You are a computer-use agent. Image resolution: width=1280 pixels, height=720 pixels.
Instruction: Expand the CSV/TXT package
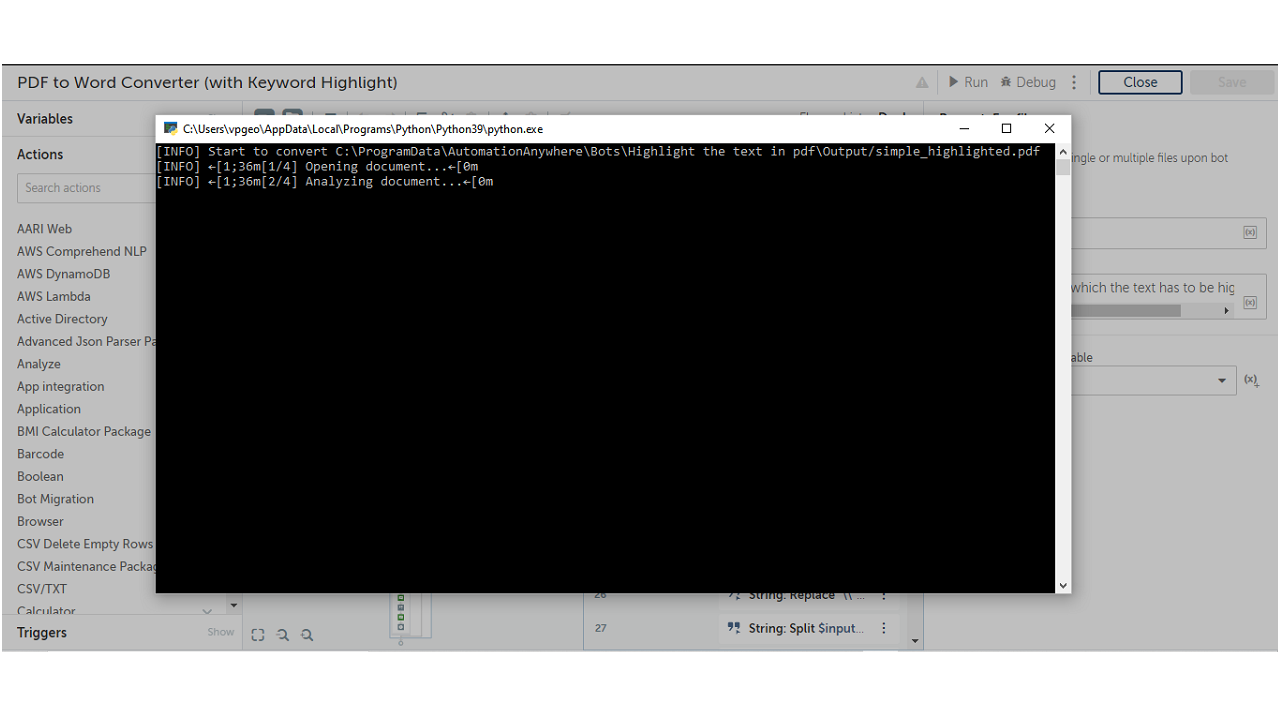click(x=42, y=589)
